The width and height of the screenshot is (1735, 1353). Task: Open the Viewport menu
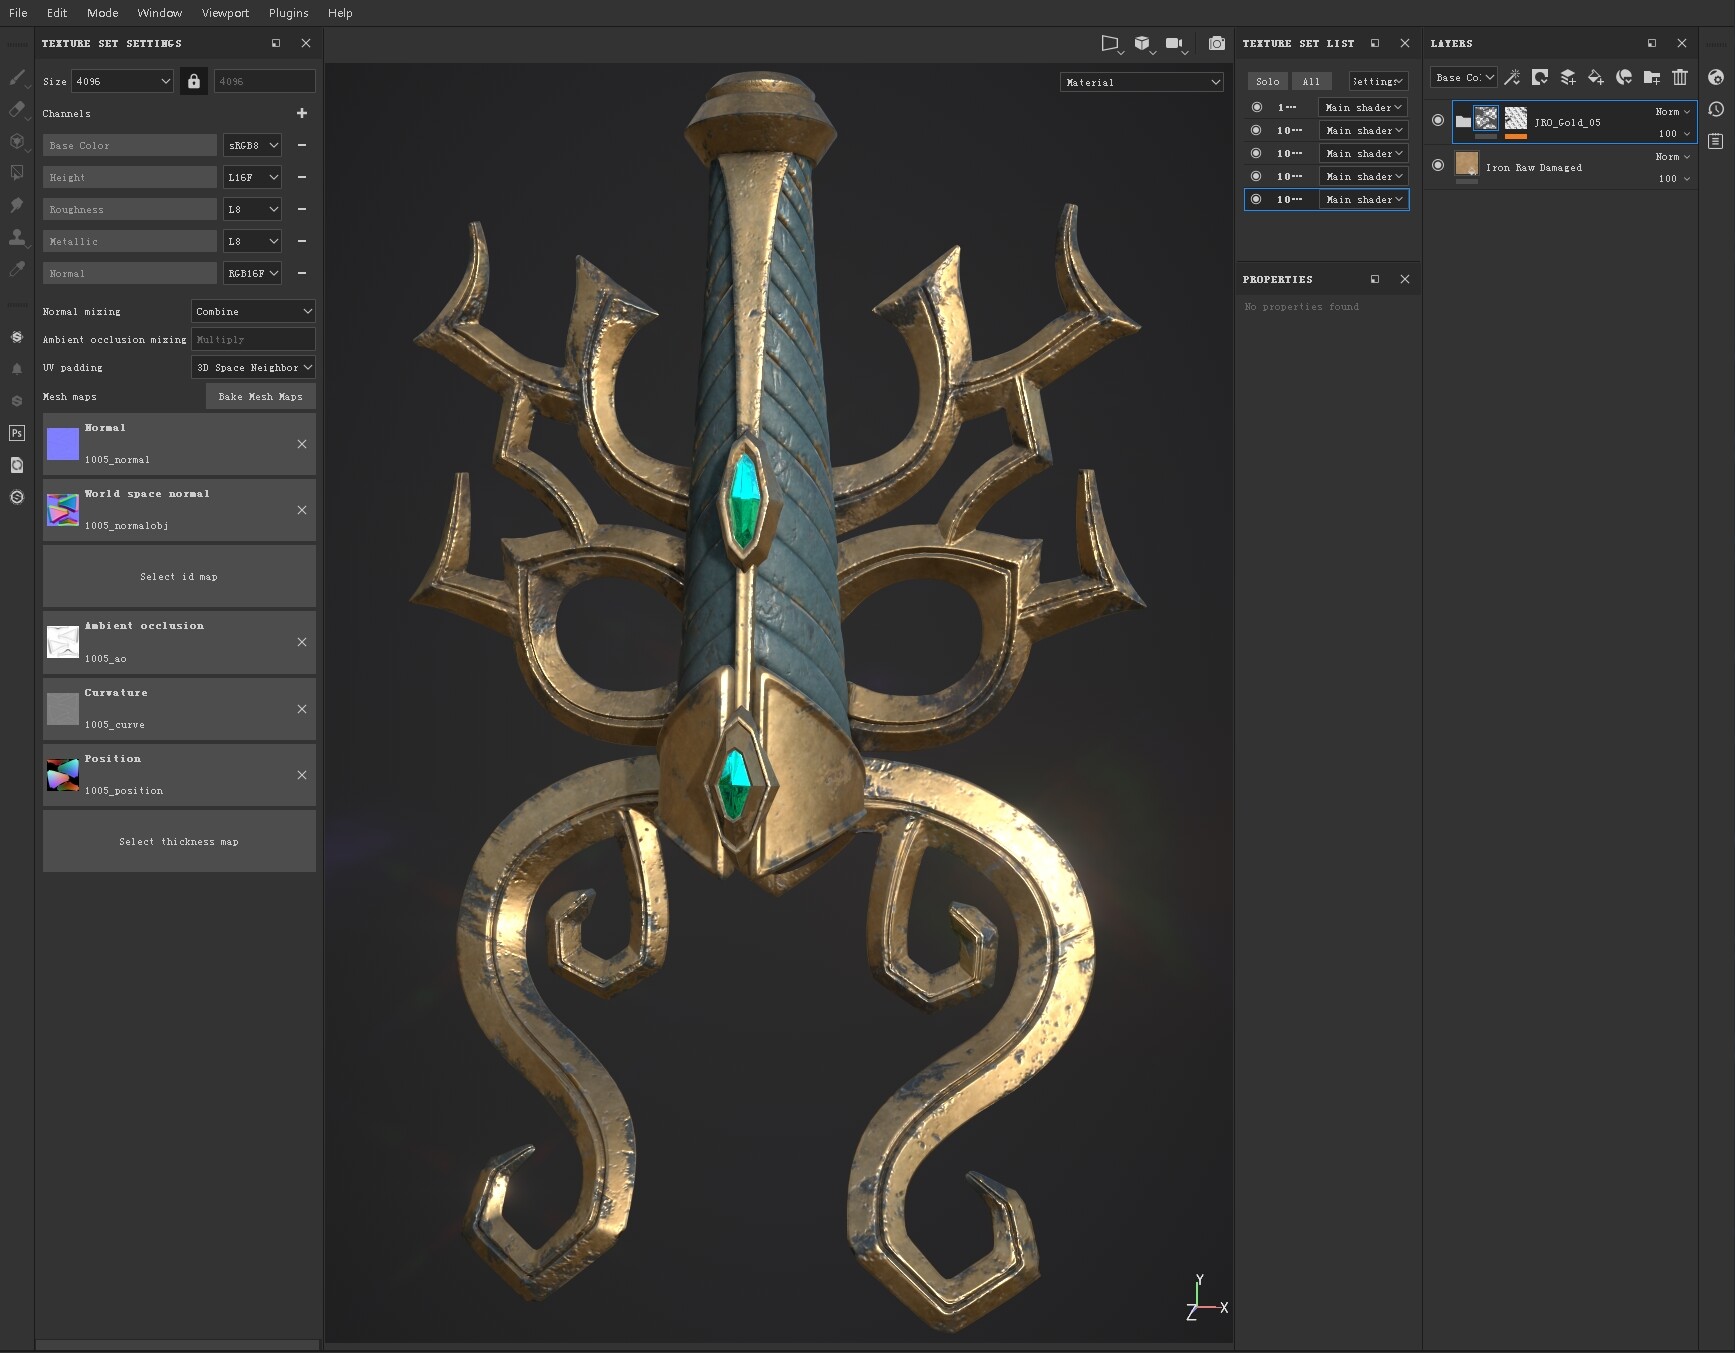click(225, 13)
